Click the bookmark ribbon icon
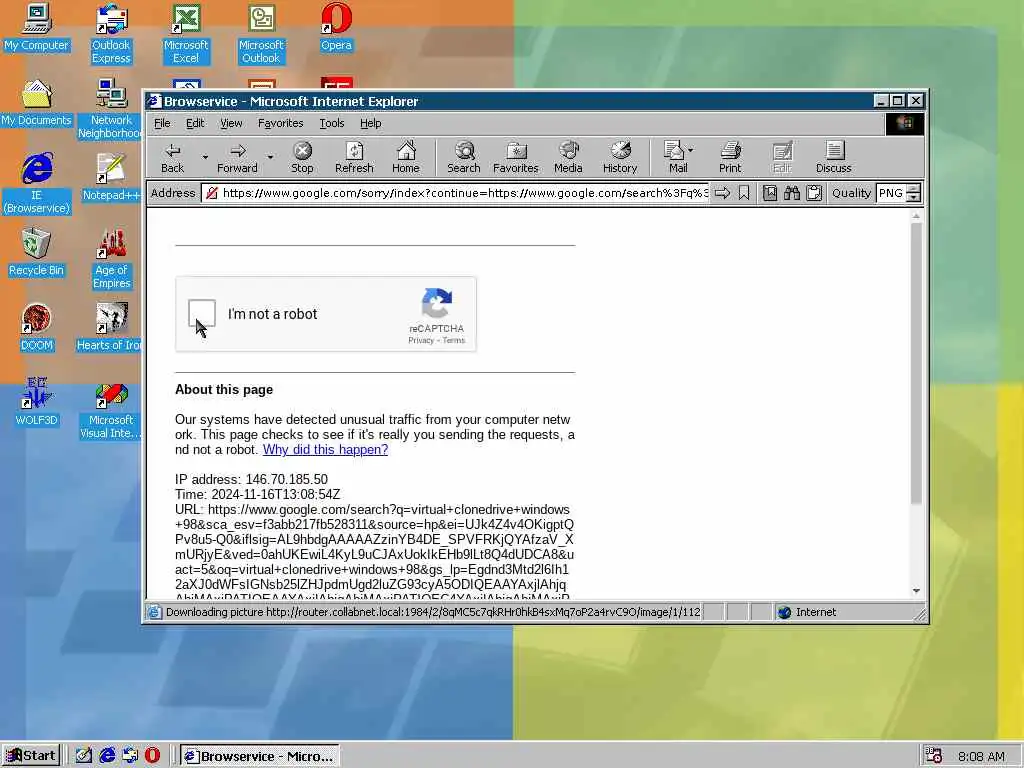 (744, 193)
